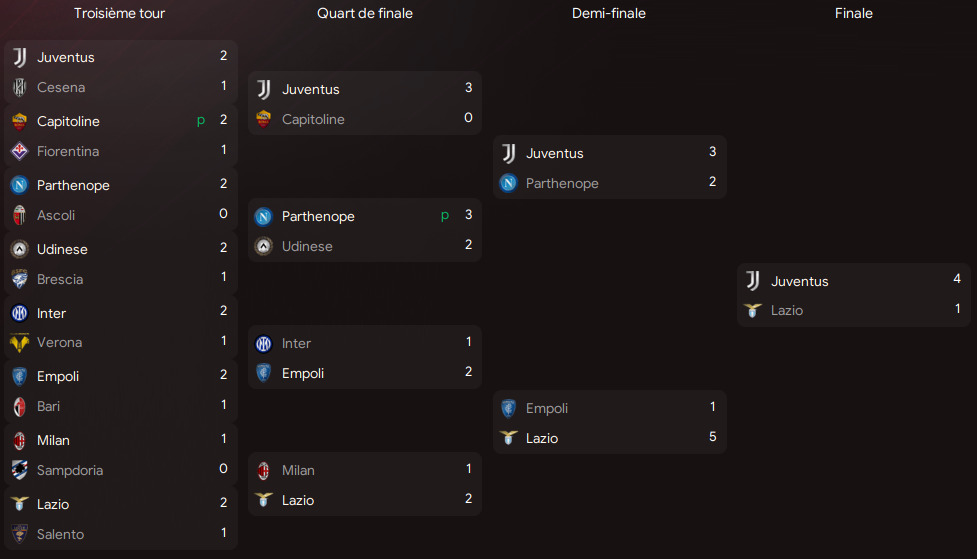This screenshot has width=977, height=559.
Task: Click the Cesena club crest
Action: point(19,87)
